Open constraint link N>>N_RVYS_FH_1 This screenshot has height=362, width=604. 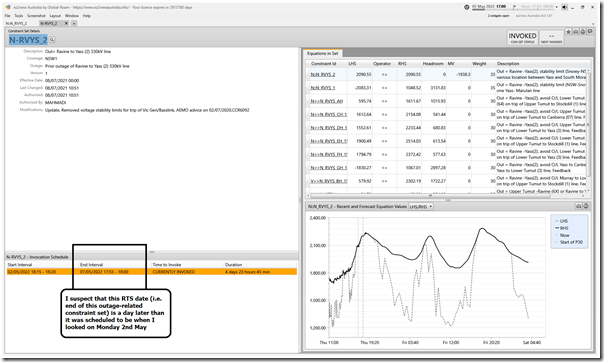[329, 154]
